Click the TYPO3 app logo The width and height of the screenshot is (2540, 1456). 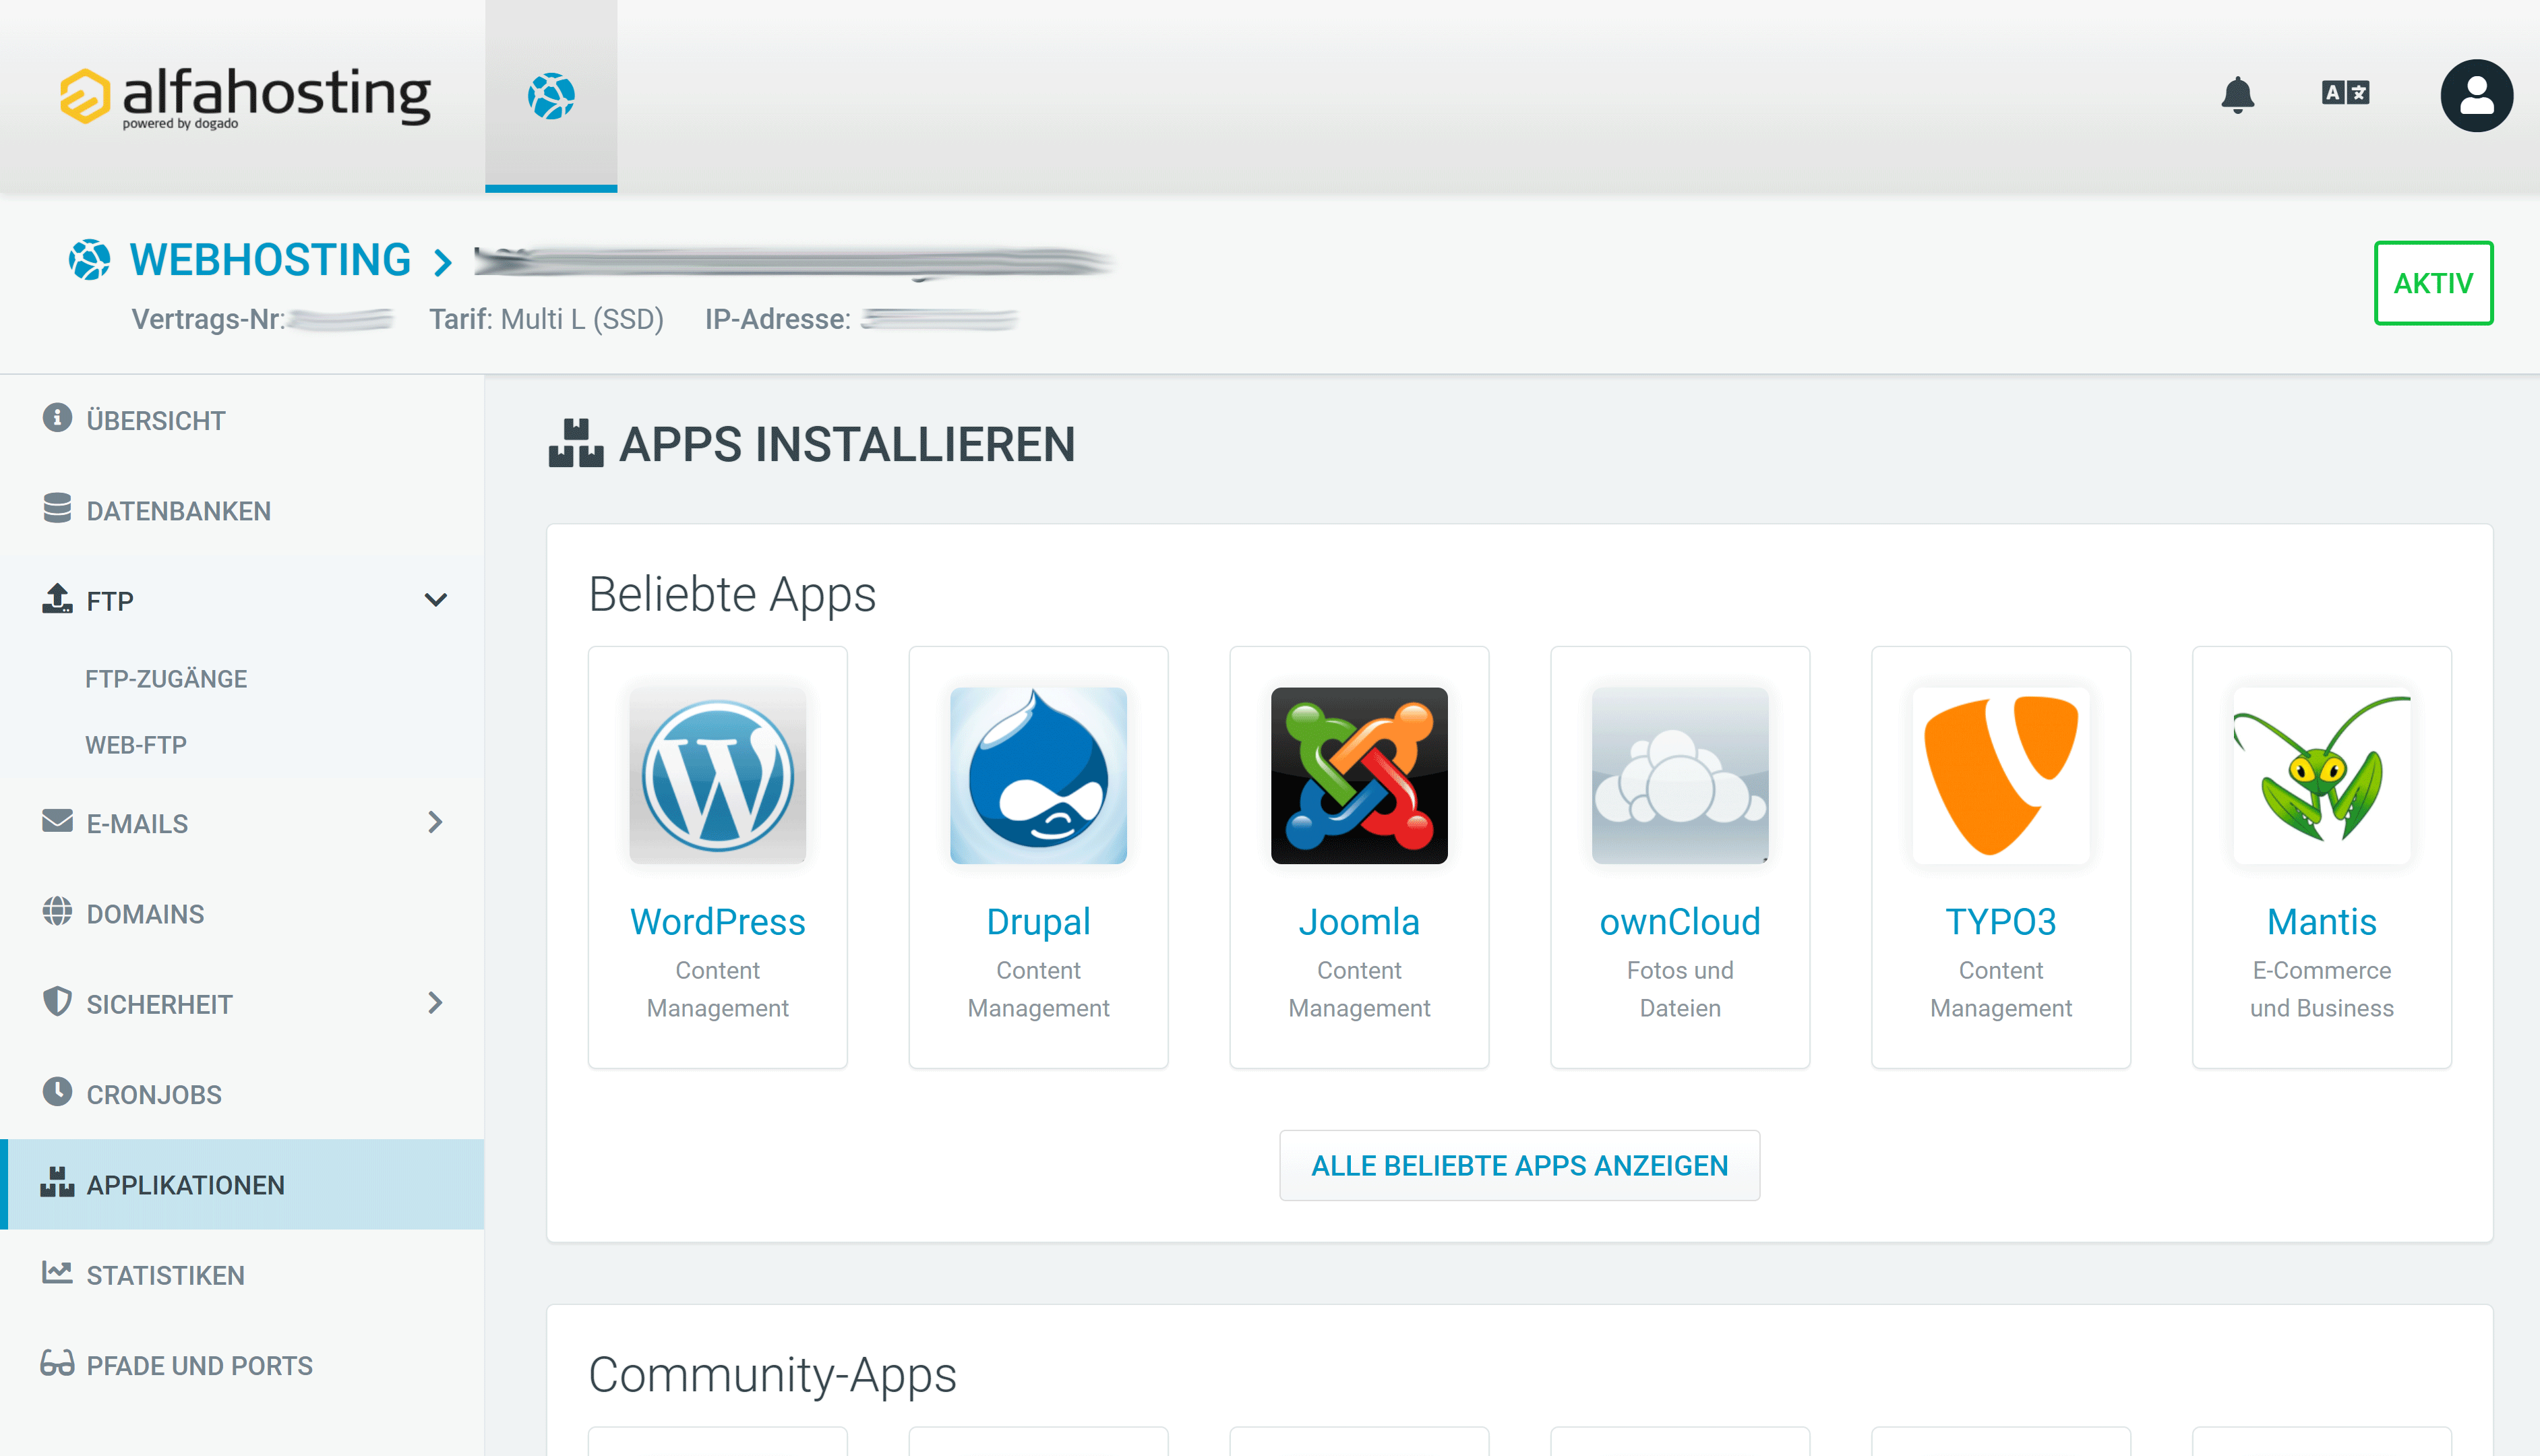click(x=2001, y=775)
